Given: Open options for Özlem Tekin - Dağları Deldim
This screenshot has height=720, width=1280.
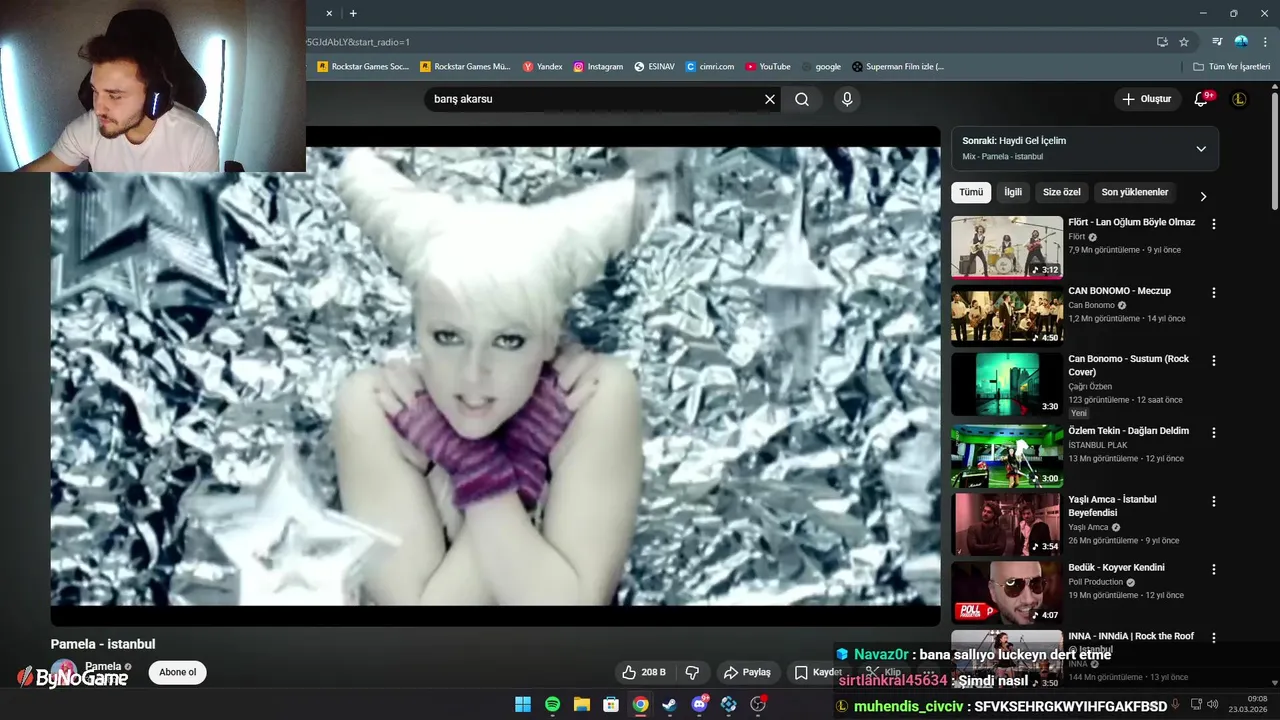Looking at the screenshot, I should point(1214,433).
